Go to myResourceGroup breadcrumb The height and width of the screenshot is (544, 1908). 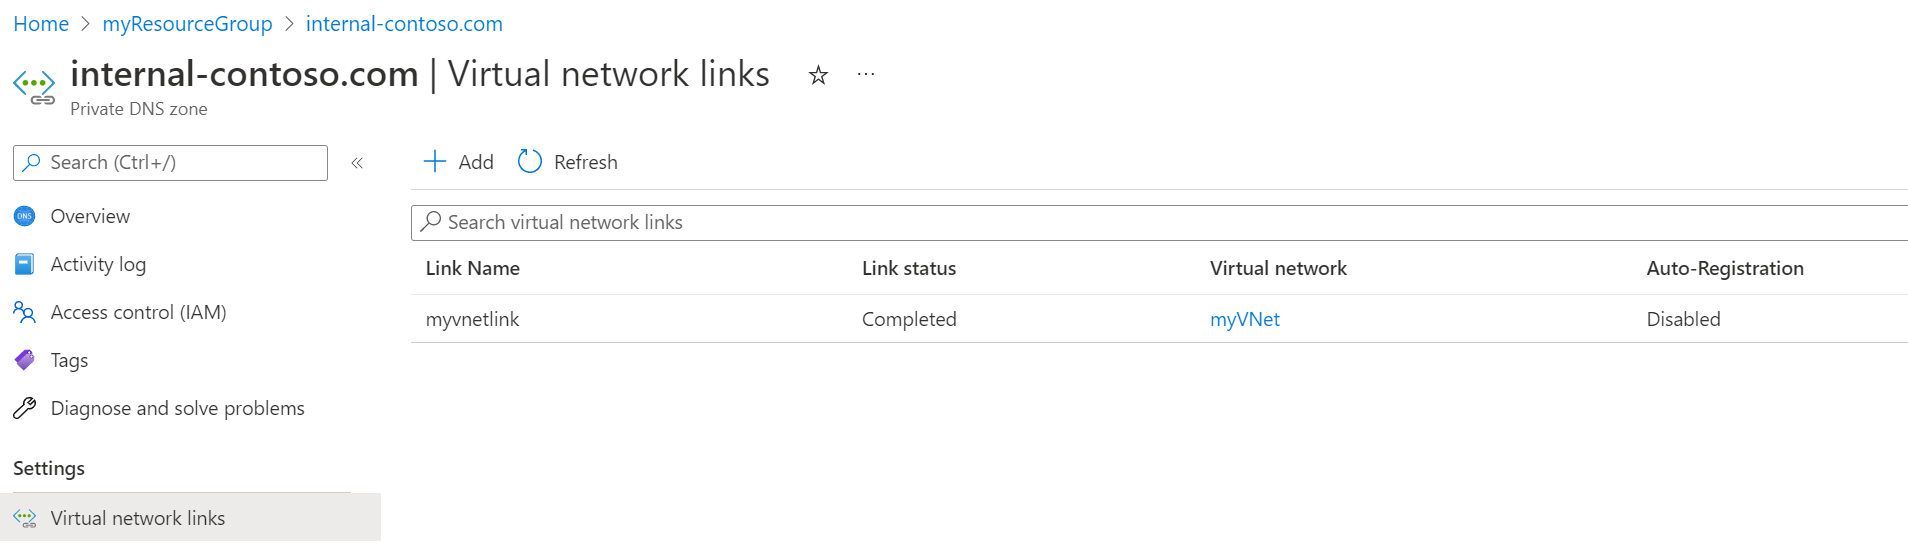click(187, 24)
